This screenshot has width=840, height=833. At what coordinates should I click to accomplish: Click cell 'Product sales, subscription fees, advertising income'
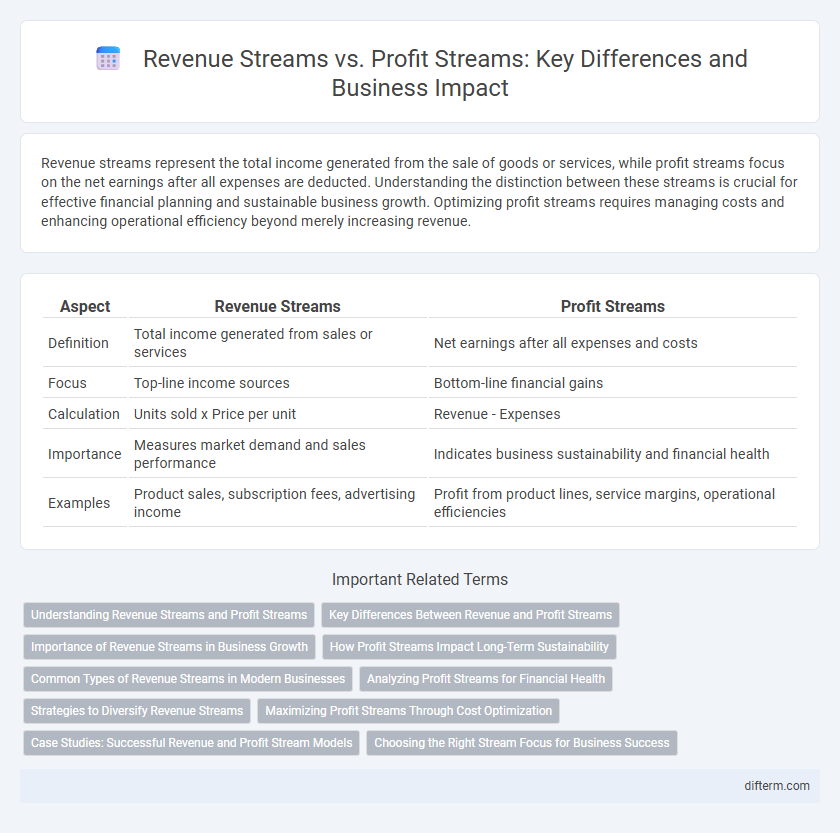coord(278,503)
